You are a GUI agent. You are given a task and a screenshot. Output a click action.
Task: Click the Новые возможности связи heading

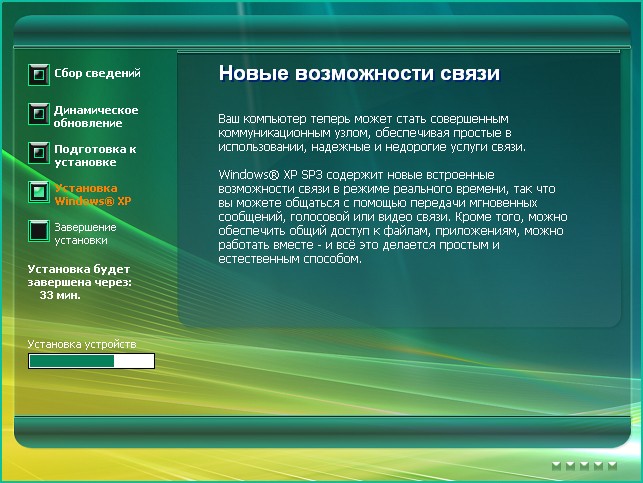coord(358,74)
